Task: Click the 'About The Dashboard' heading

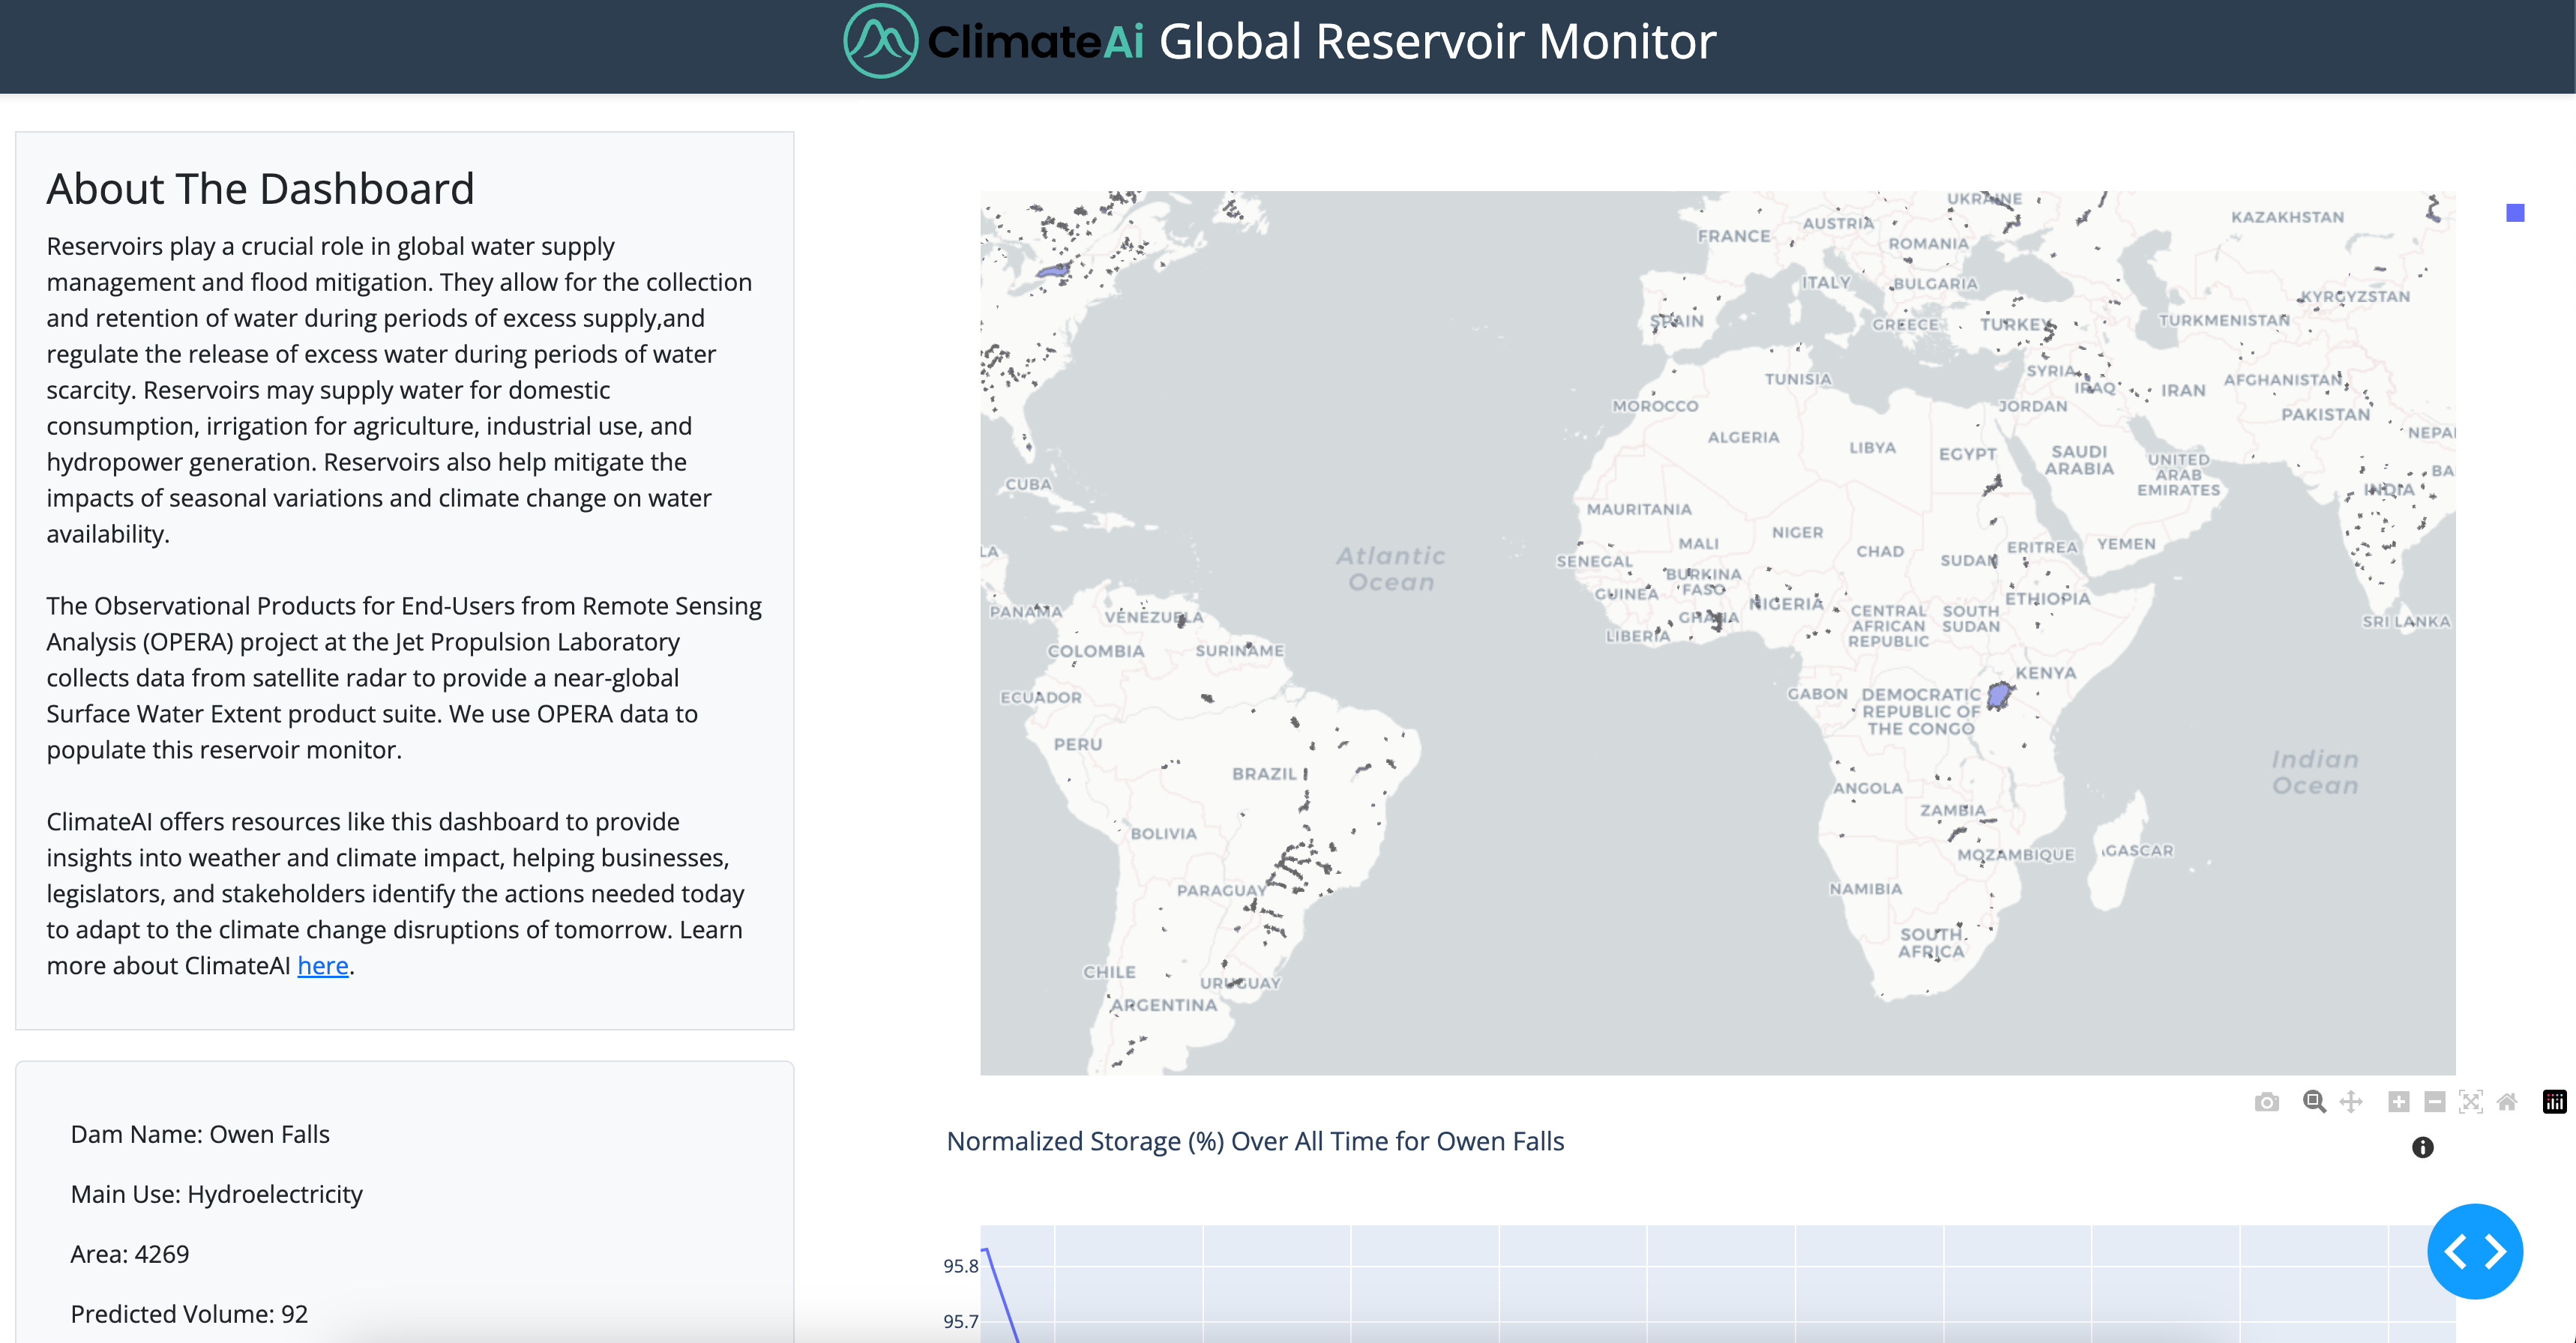Action: pos(260,188)
